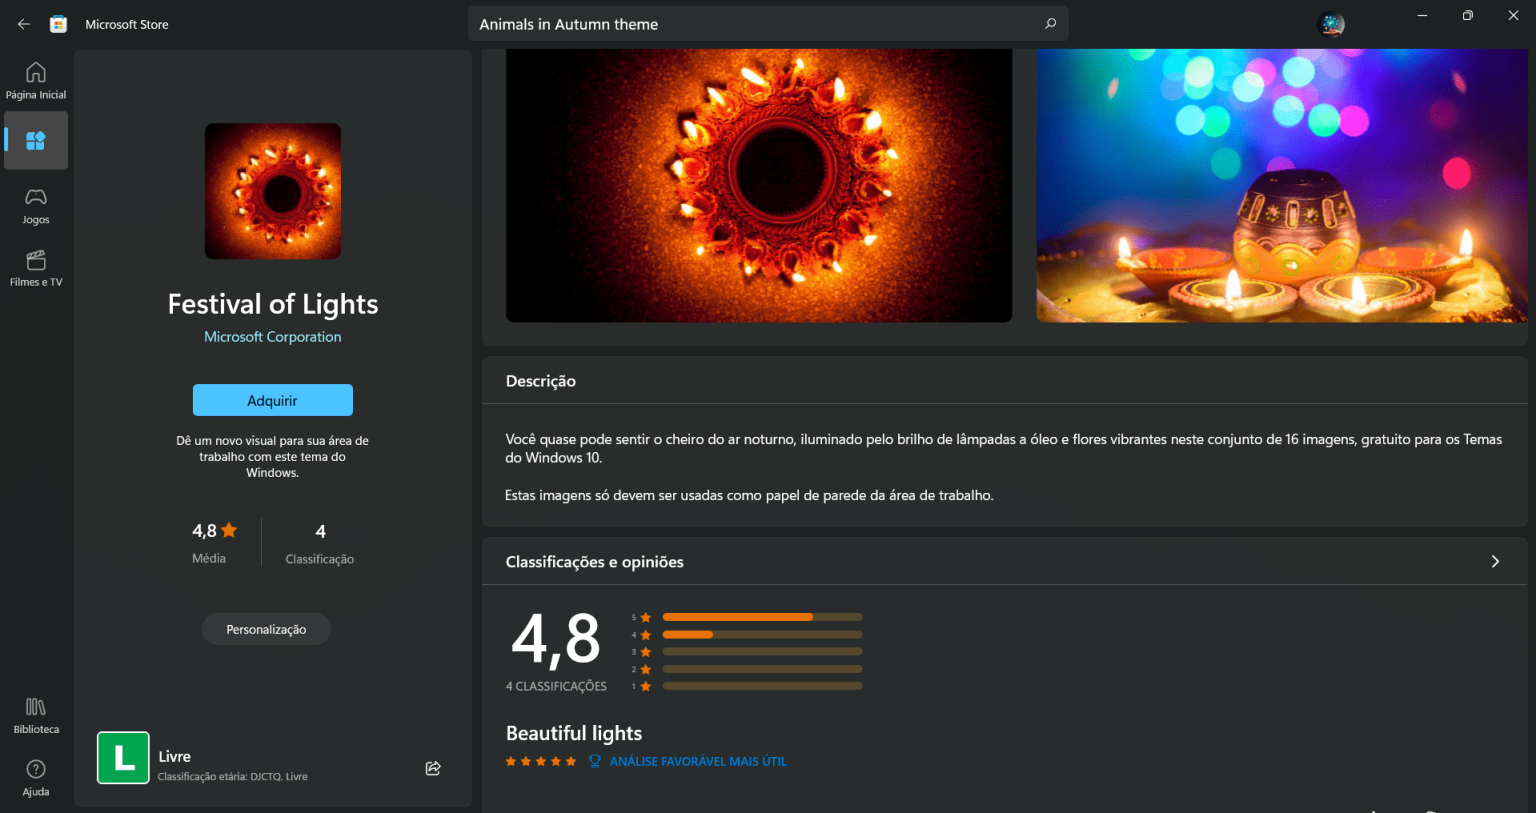Expand Classificações e opiniões section
This screenshot has width=1536, height=813.
(1495, 562)
